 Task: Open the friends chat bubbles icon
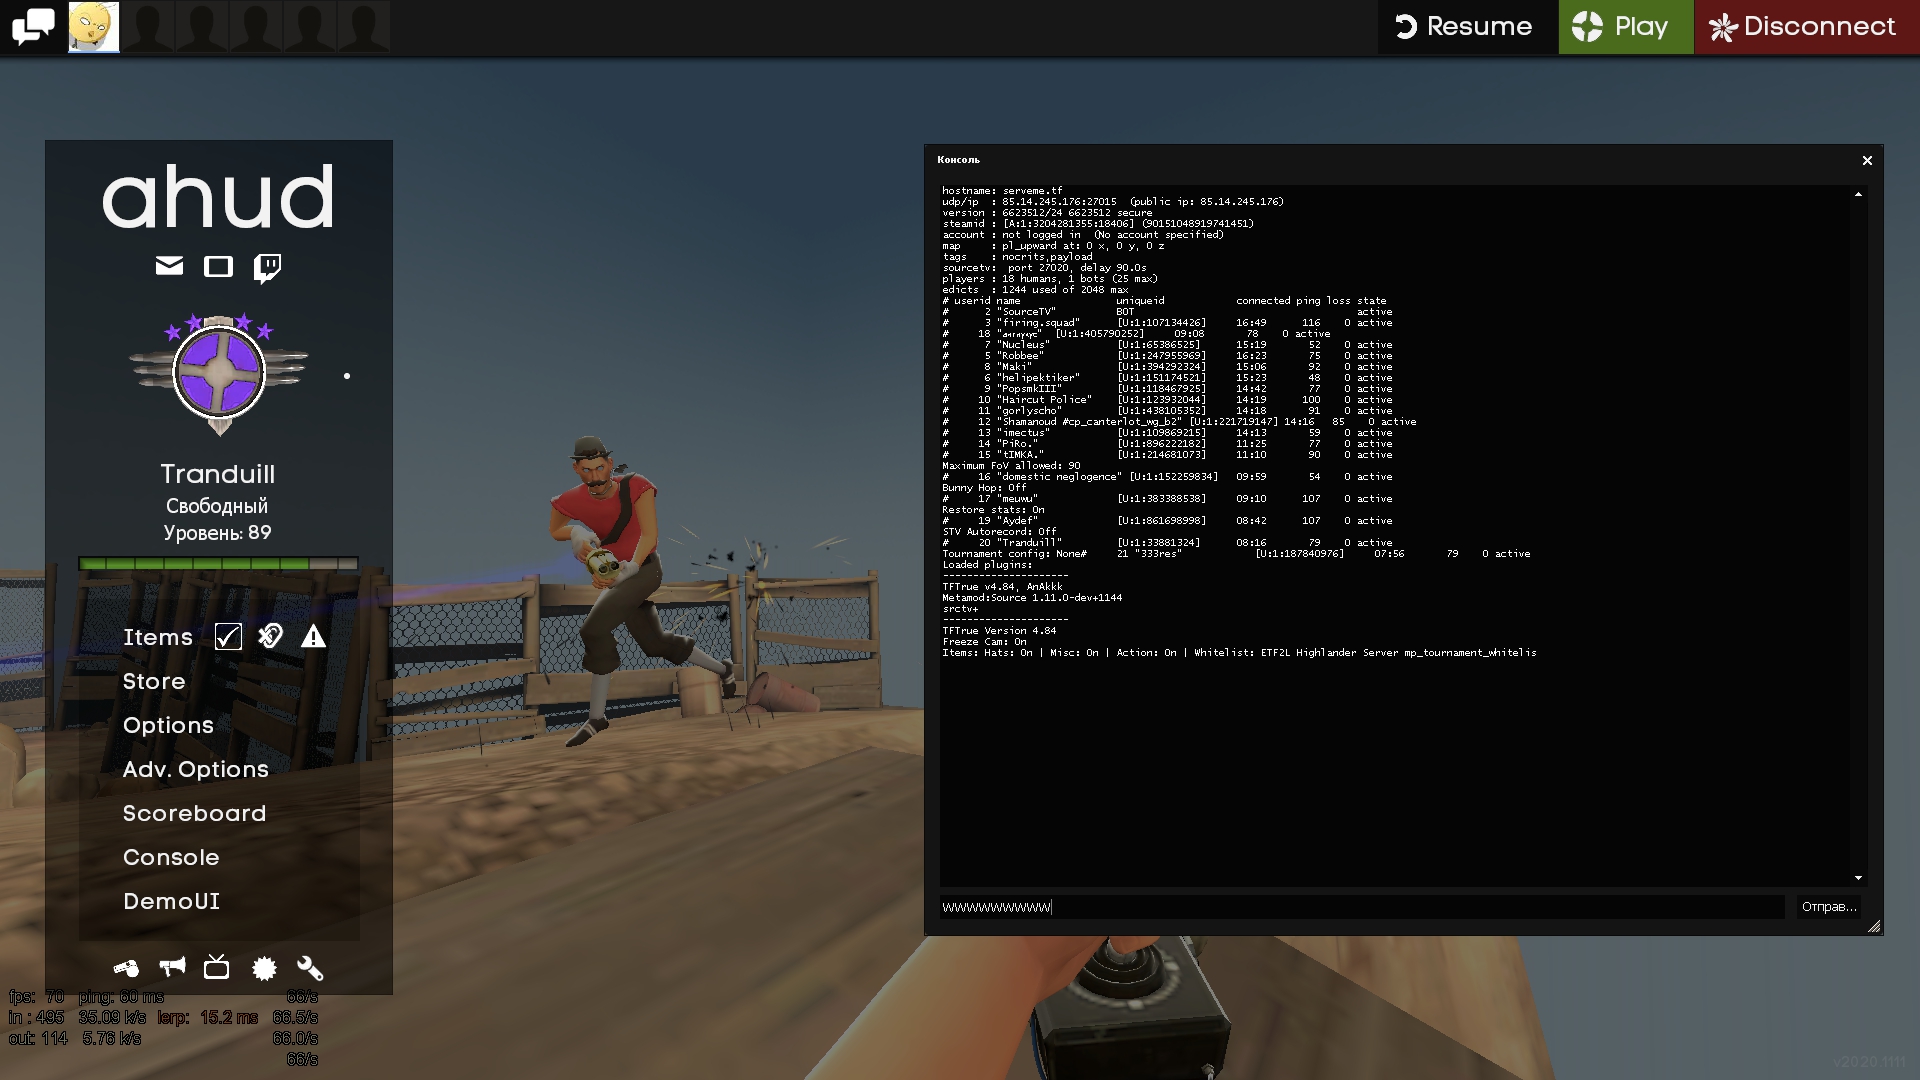[33, 26]
